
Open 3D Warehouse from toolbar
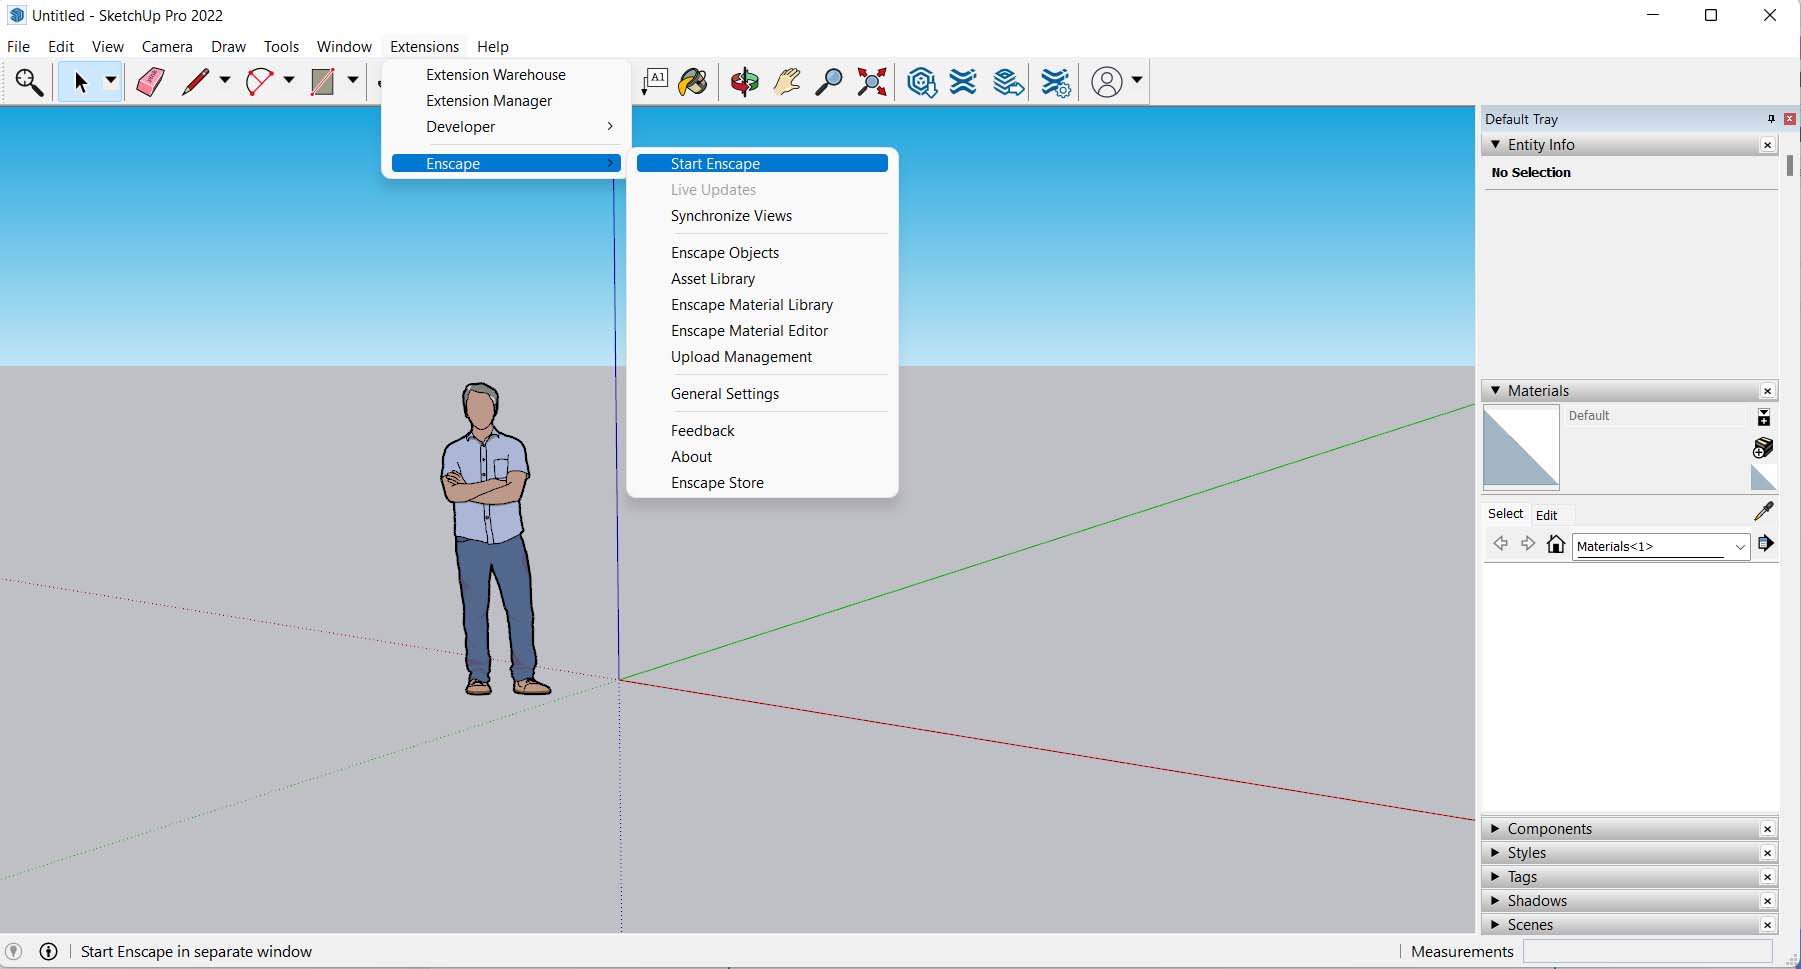pos(921,82)
